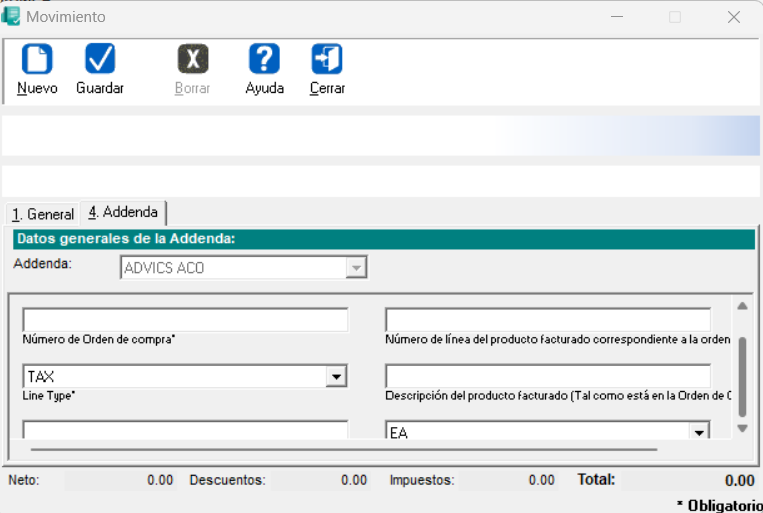Expand the Line Type dropdown showing TAX
The width and height of the screenshot is (763, 513).
click(337, 377)
